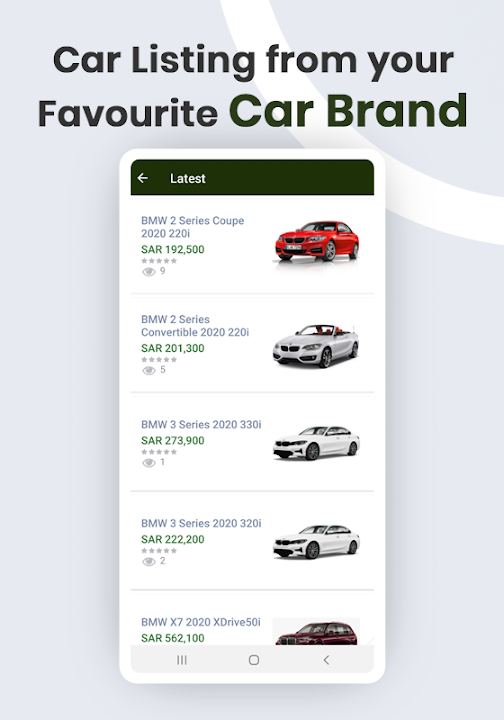Viewport: 504px width, 720px height.
Task: Rate the BMW 2 Series Coupe stars
Action: click(x=159, y=261)
